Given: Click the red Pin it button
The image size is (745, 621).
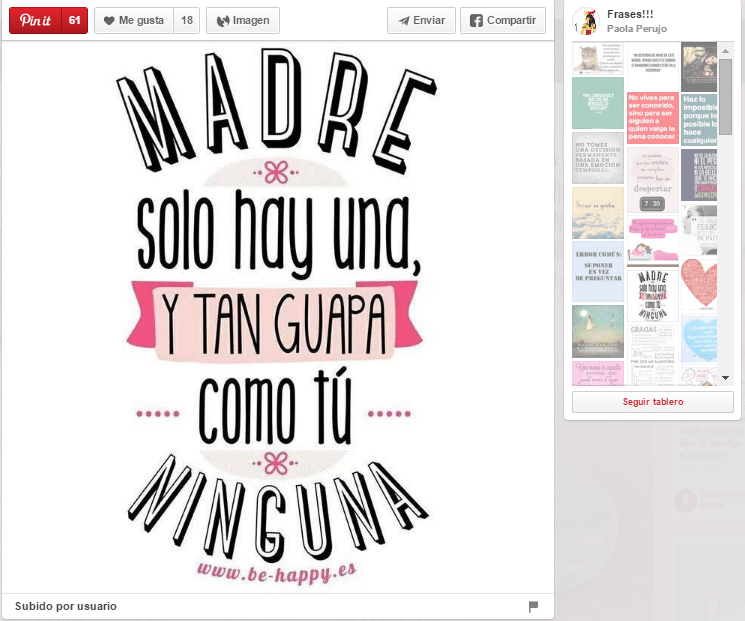Looking at the screenshot, I should [x=35, y=20].
